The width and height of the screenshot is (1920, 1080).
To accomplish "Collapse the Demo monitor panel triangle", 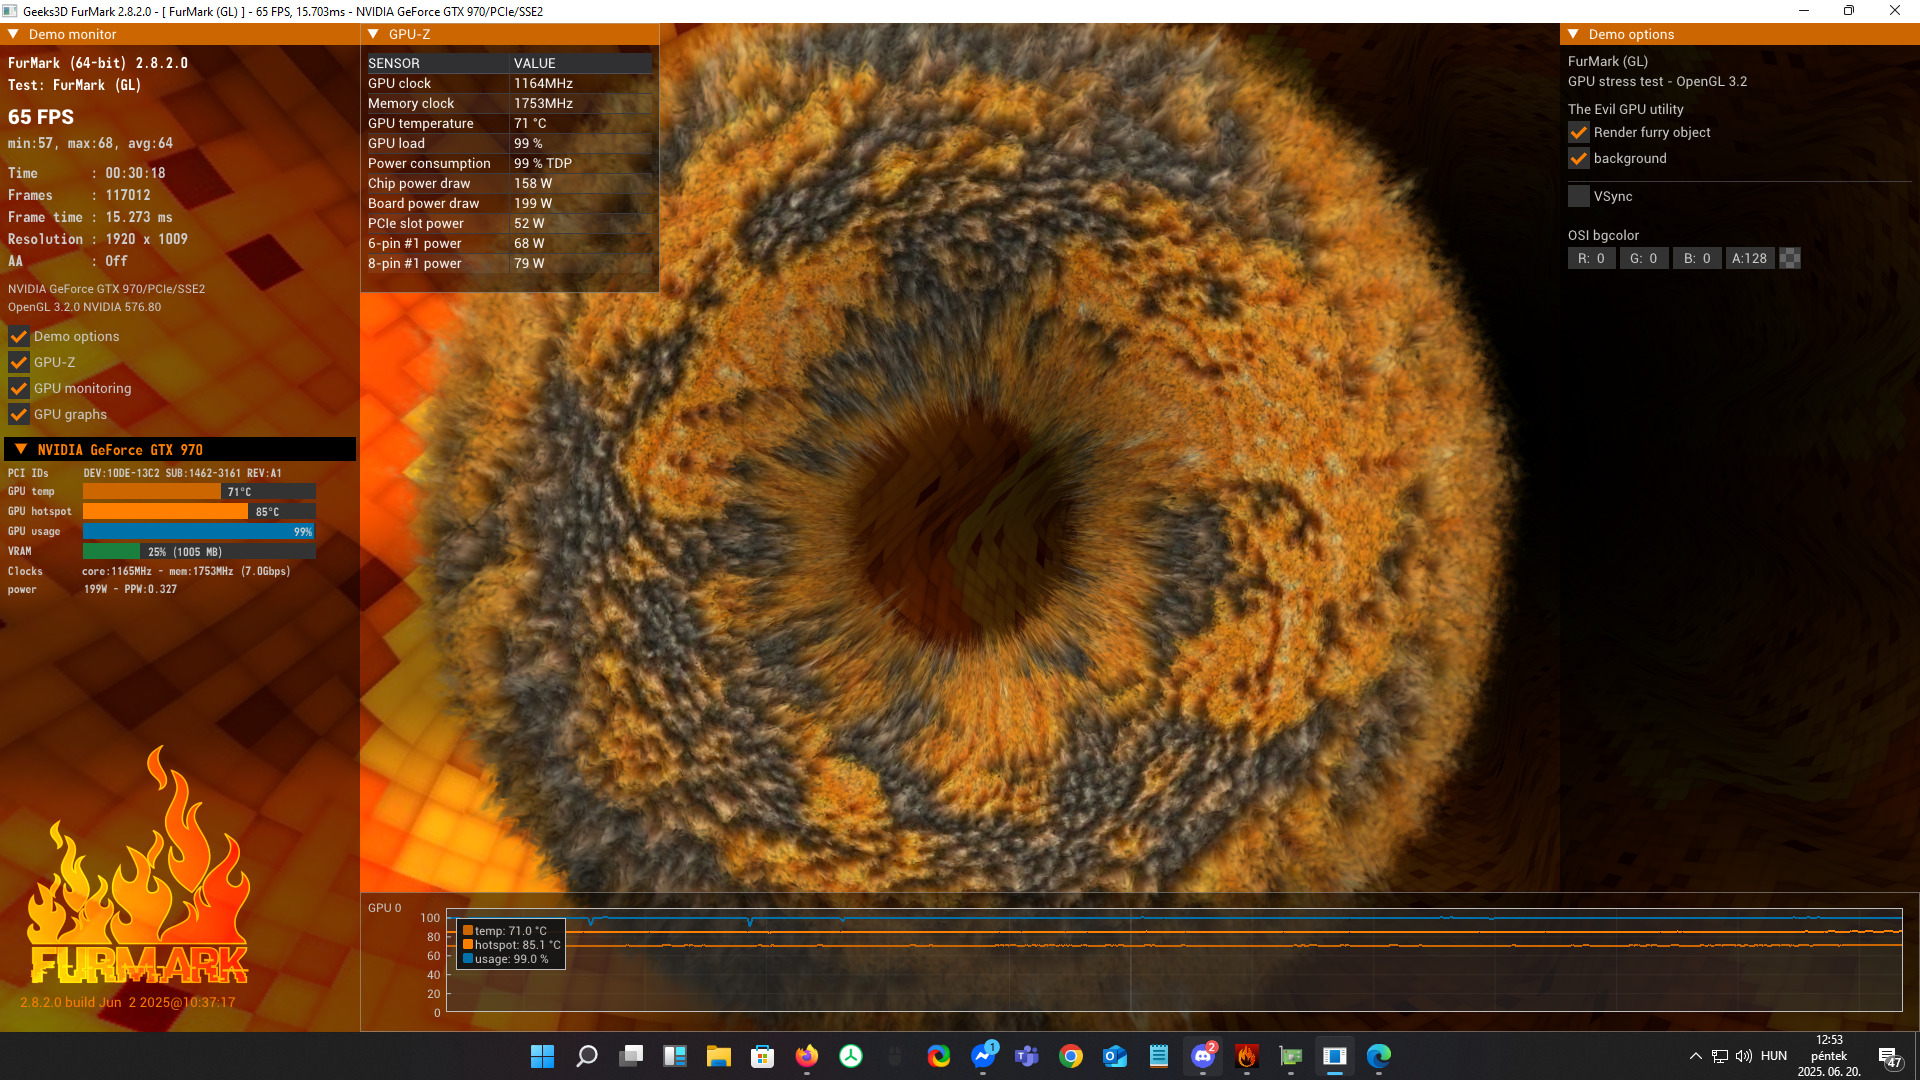I will [14, 34].
